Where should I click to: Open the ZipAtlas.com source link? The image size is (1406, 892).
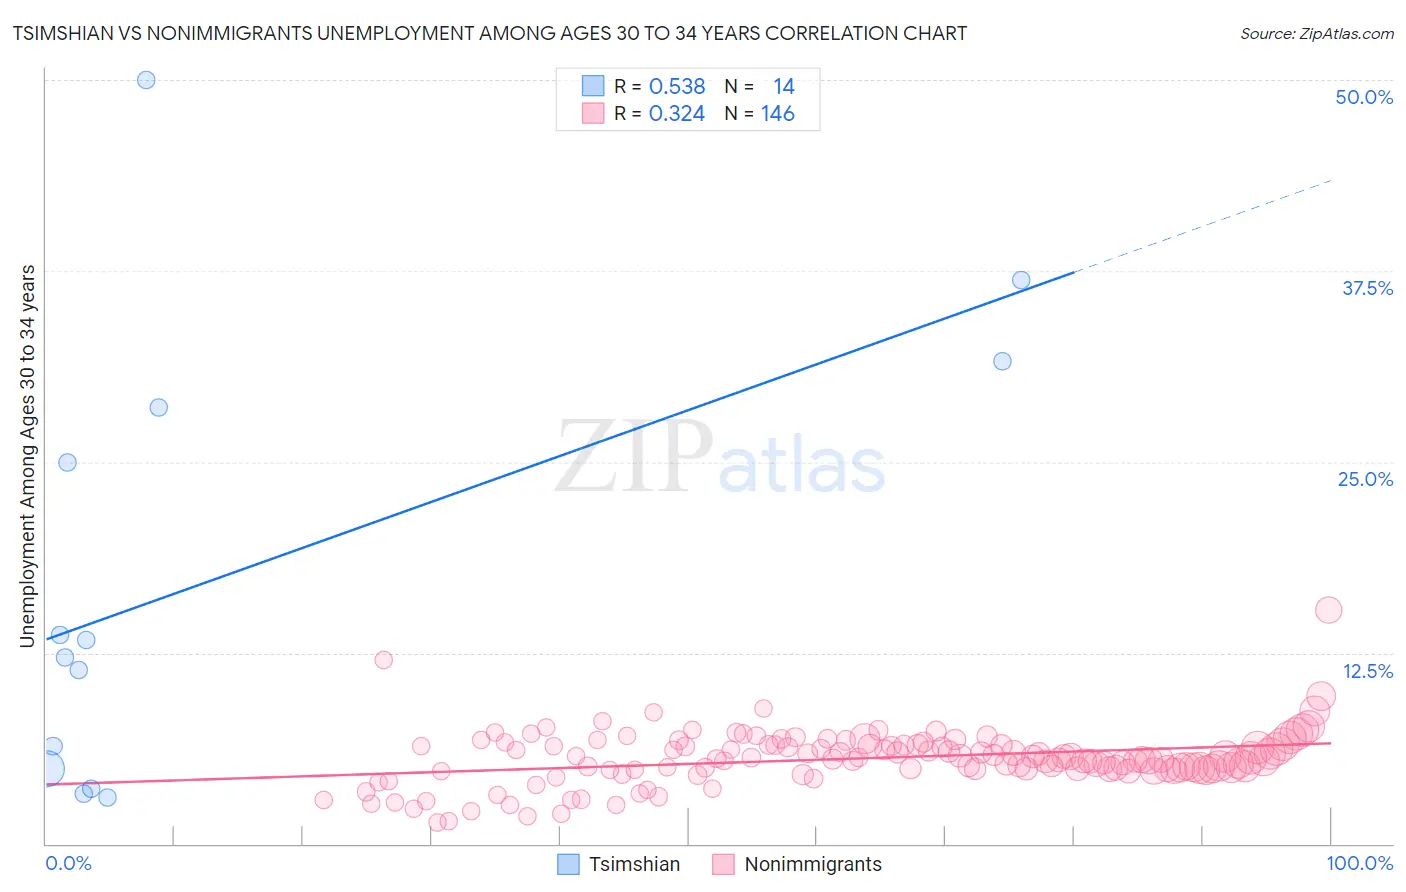pos(1316,33)
